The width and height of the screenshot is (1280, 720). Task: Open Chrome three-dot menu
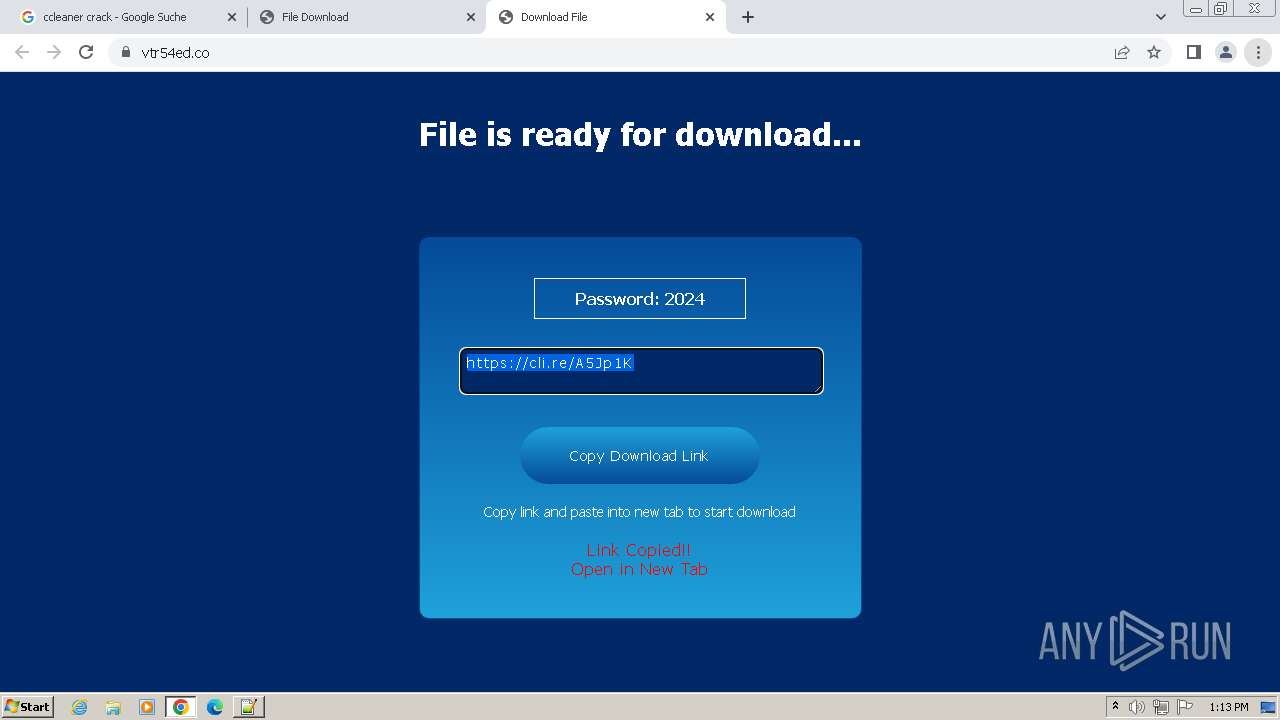click(1258, 52)
